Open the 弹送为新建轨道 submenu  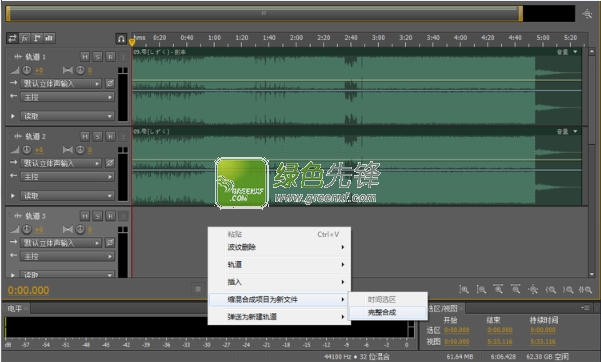[x=279, y=317]
